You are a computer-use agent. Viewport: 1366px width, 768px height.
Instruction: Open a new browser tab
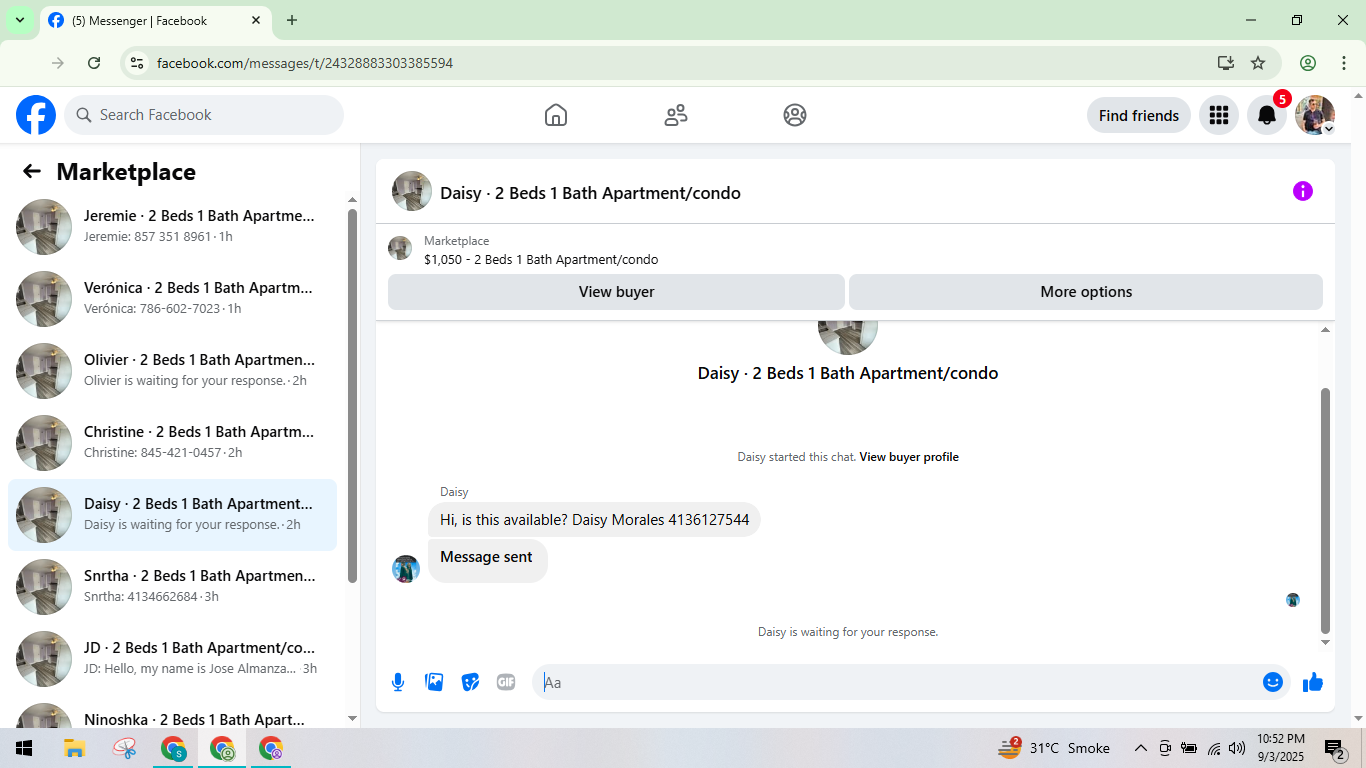(292, 20)
